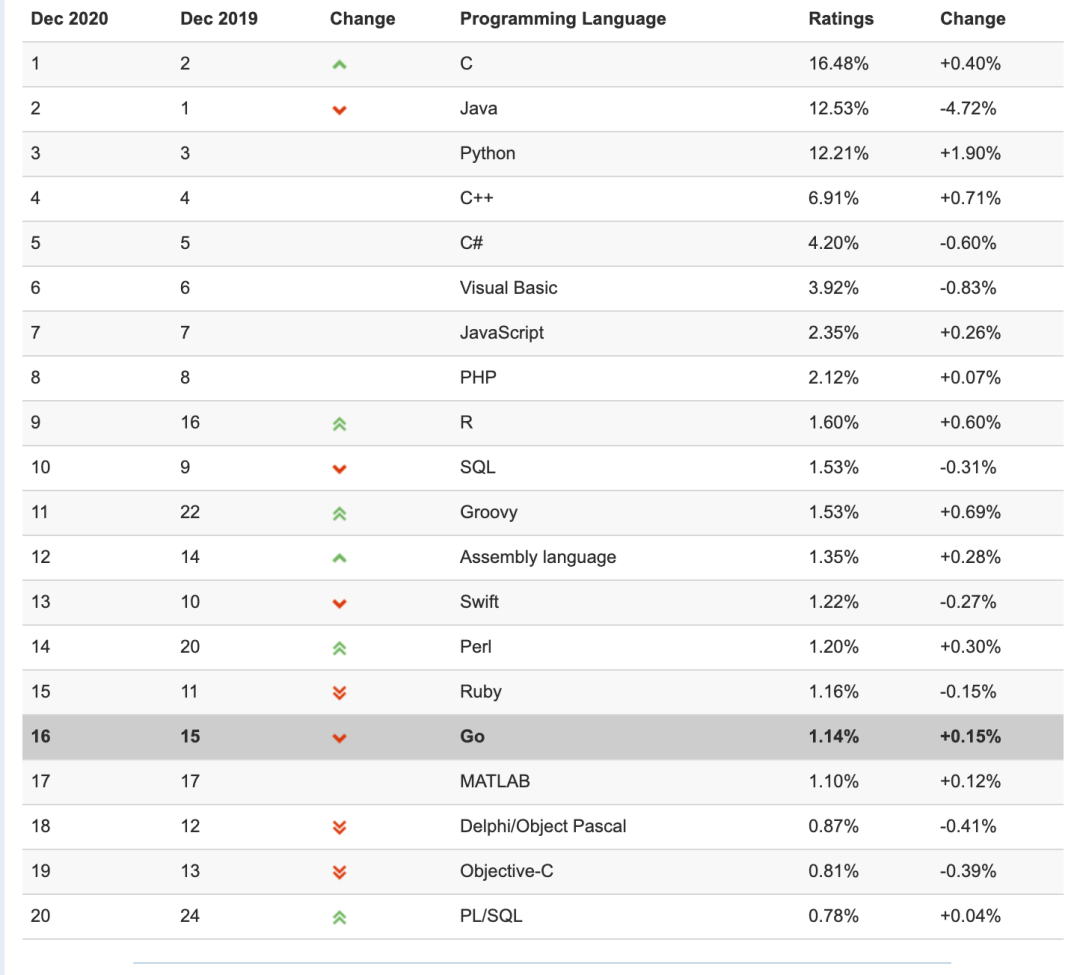
Task: Click the green up arrow beside C
Action: click(339, 65)
